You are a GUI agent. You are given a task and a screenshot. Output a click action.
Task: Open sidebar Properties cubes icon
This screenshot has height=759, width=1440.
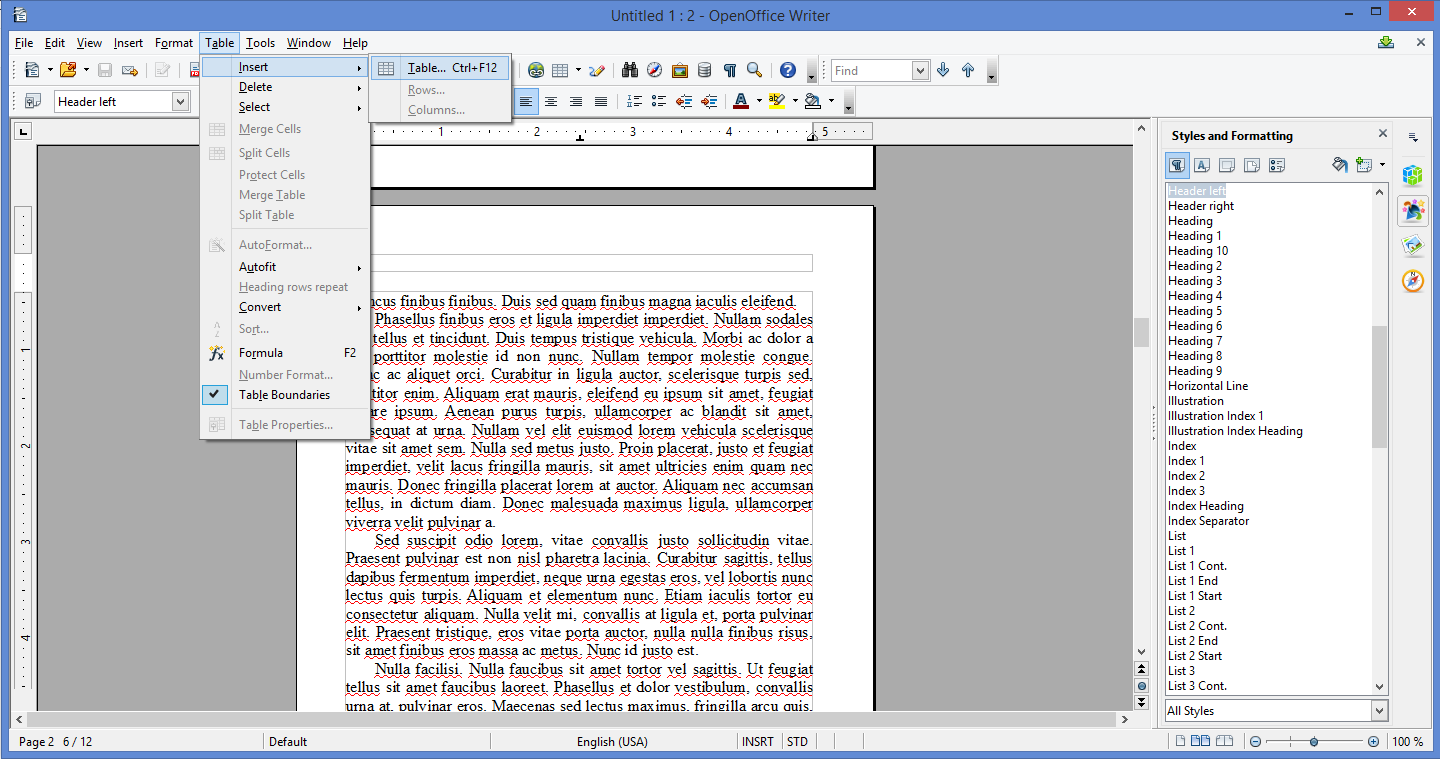pyautogui.click(x=1413, y=175)
